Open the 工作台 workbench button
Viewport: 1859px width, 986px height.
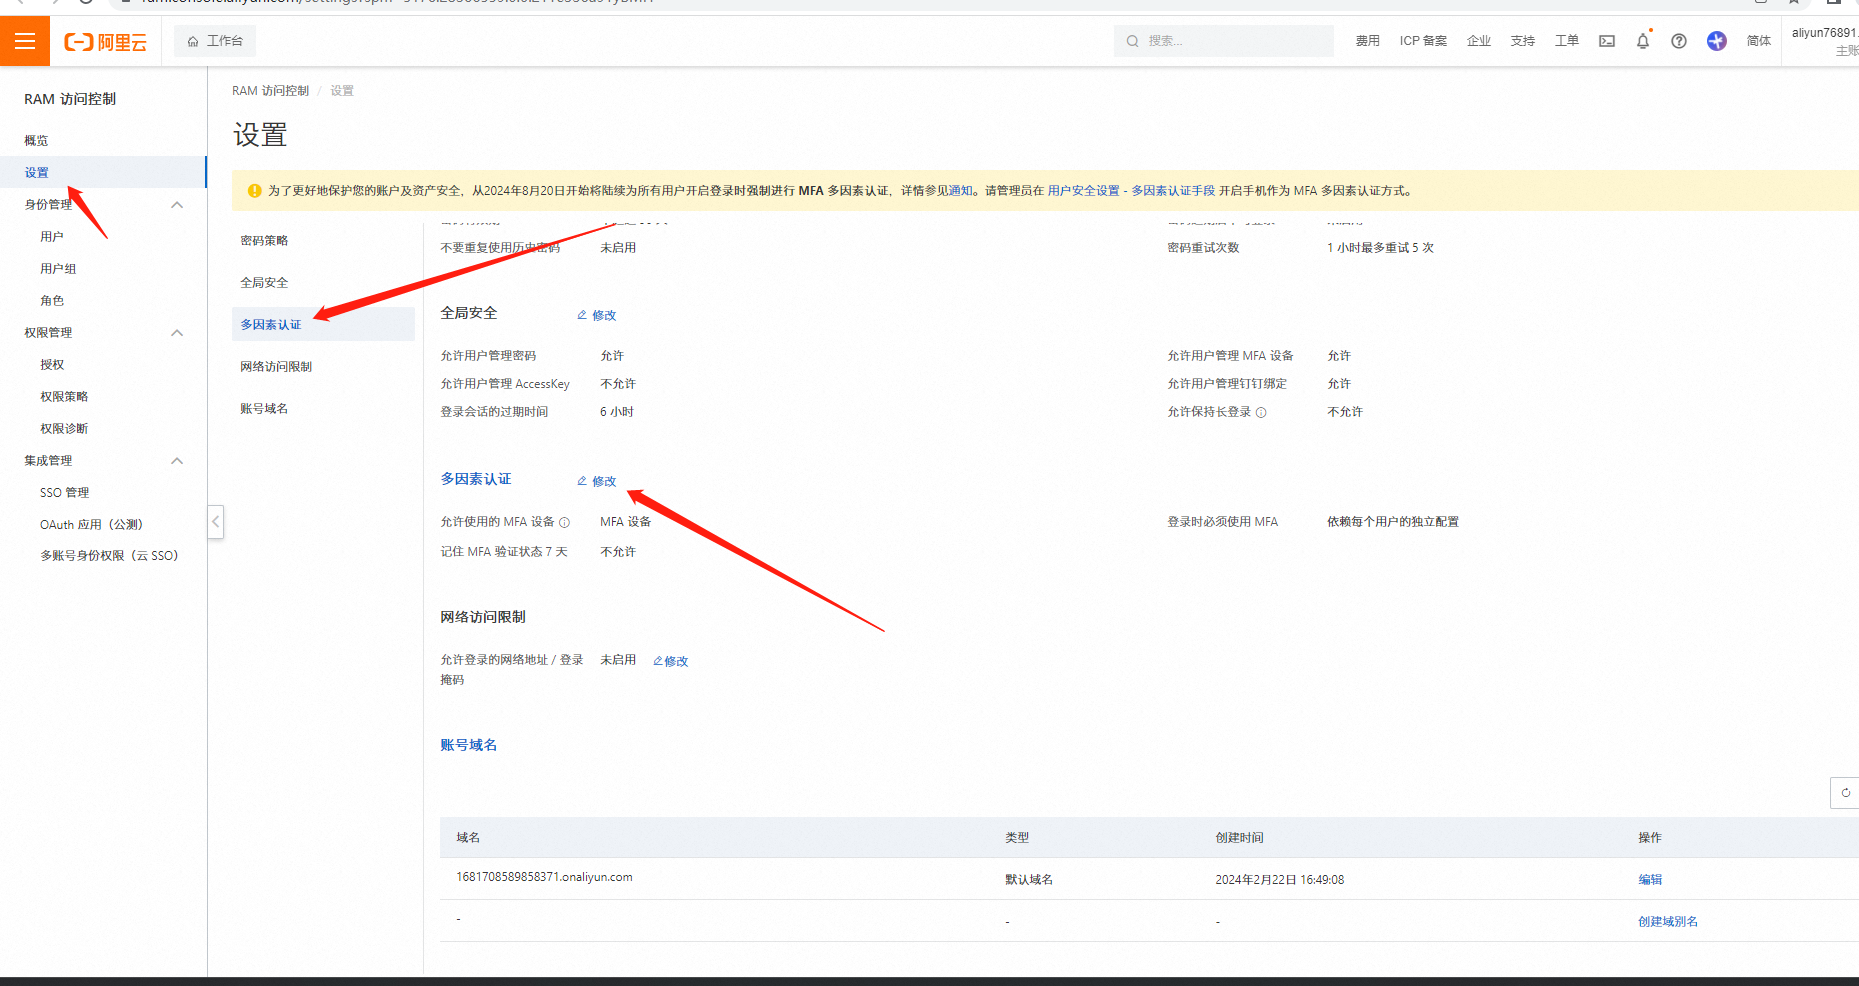[x=215, y=41]
